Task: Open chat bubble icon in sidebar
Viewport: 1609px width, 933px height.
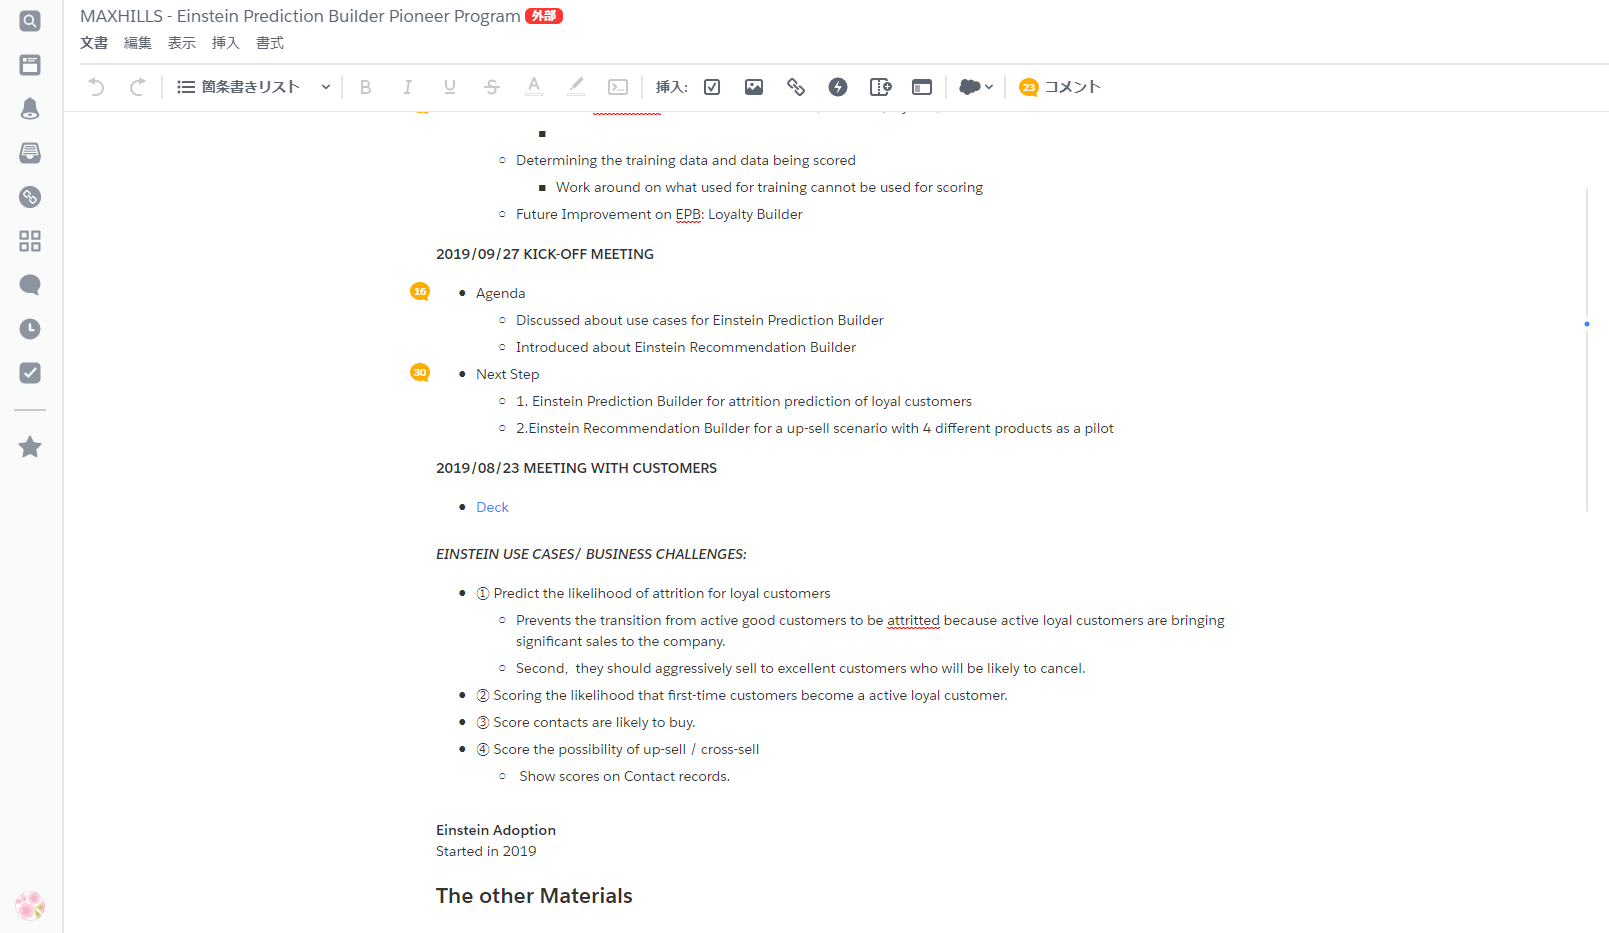Action: click(x=30, y=285)
